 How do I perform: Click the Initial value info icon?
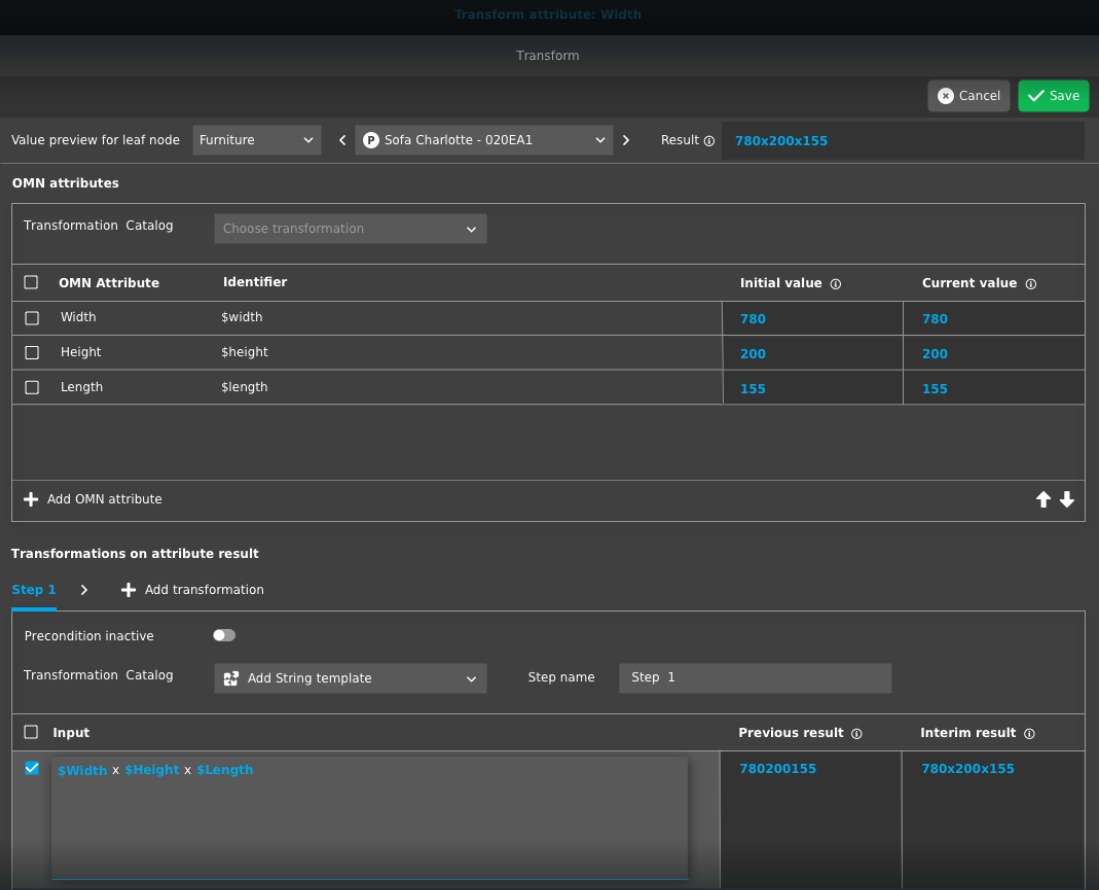(835, 284)
